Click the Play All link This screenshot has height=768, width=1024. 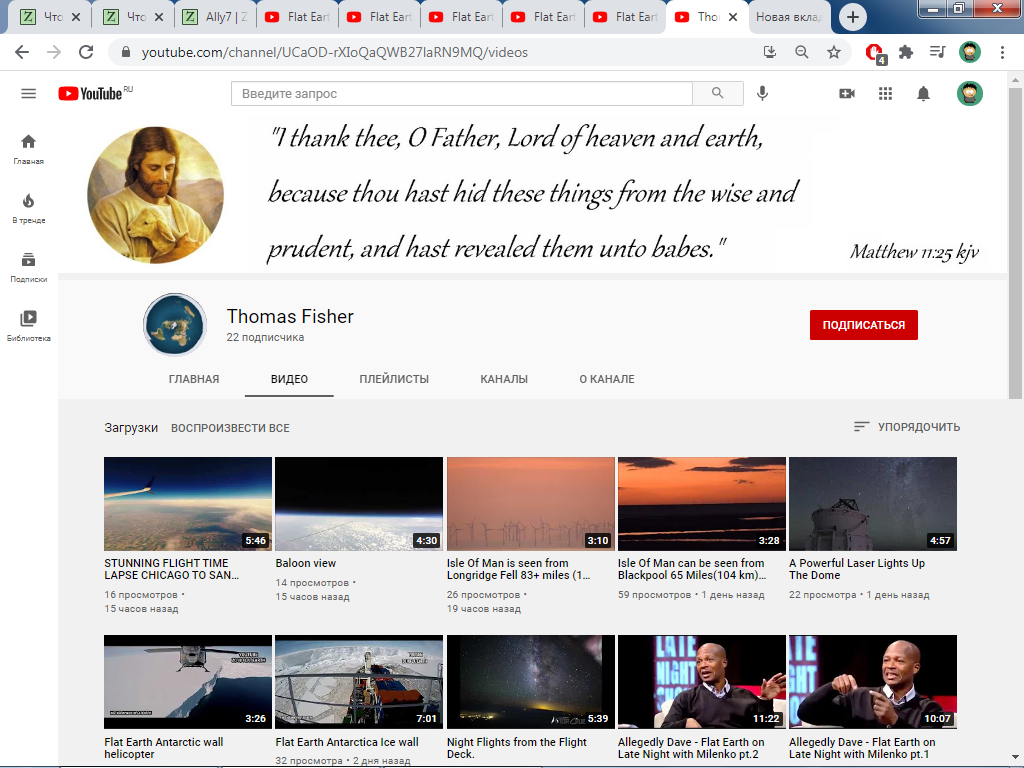click(230, 428)
